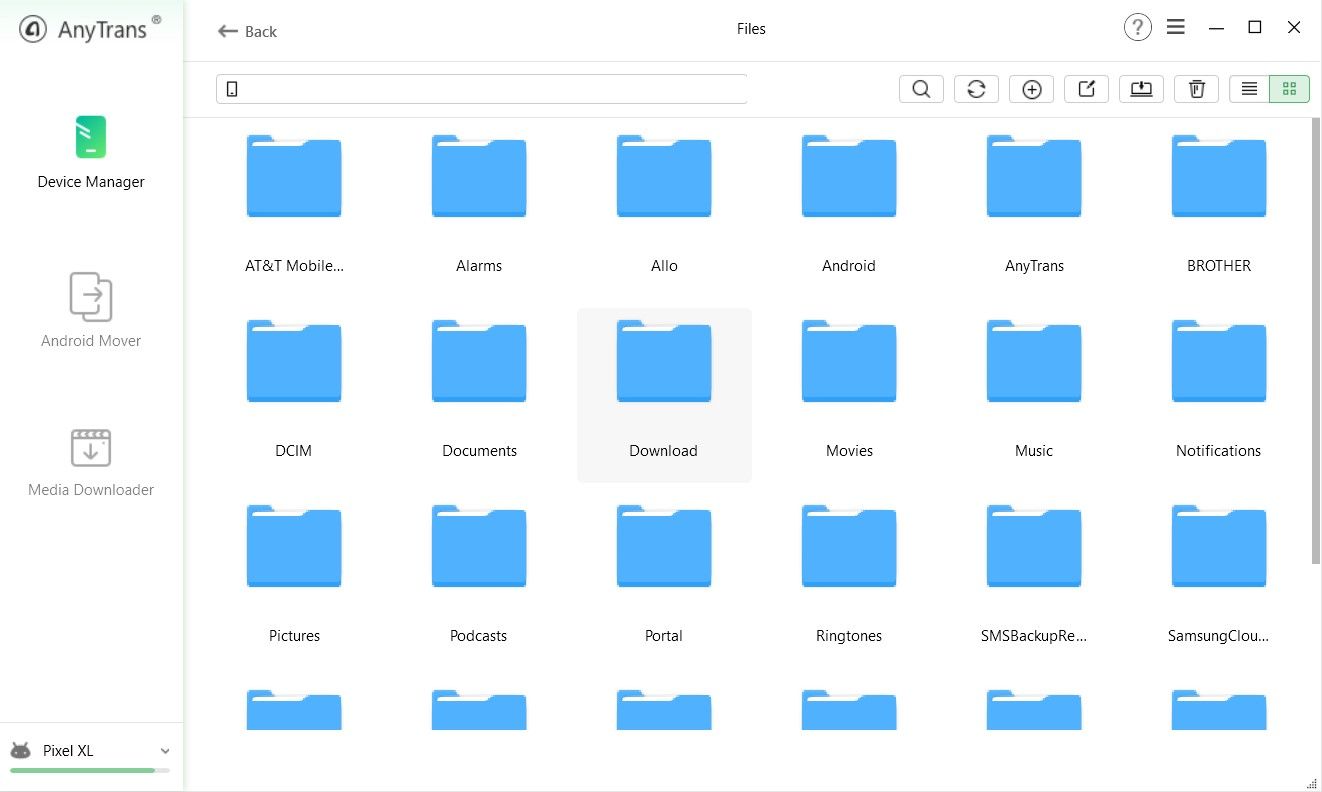This screenshot has width=1322, height=792.
Task: Click the phone icon in search bar
Action: (232, 88)
